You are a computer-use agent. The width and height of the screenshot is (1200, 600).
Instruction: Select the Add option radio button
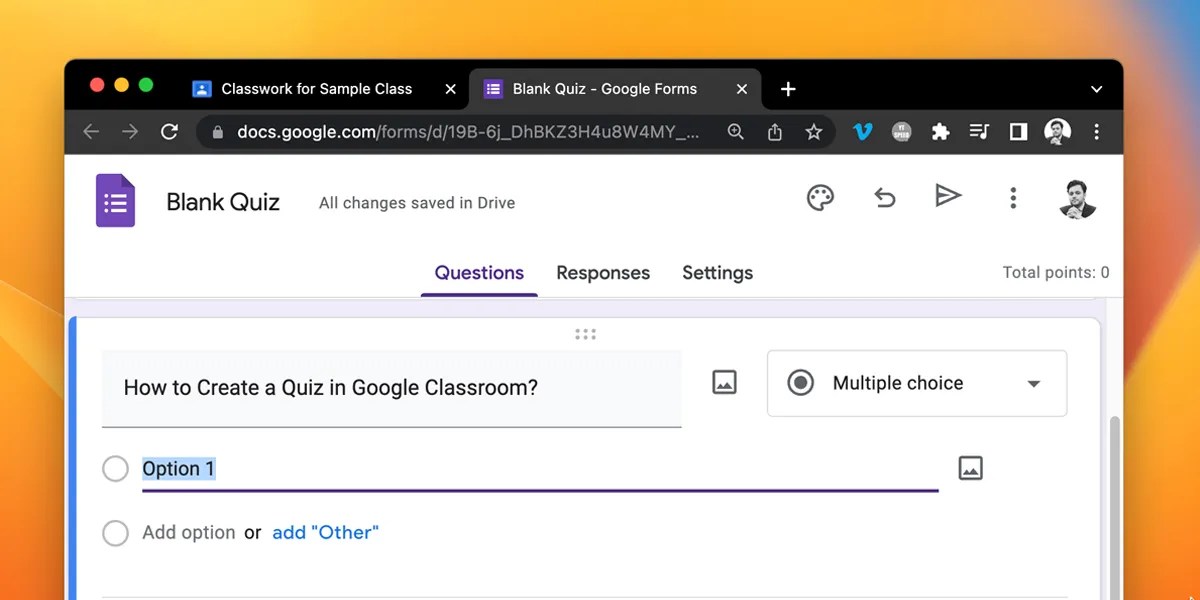pyautogui.click(x=115, y=532)
